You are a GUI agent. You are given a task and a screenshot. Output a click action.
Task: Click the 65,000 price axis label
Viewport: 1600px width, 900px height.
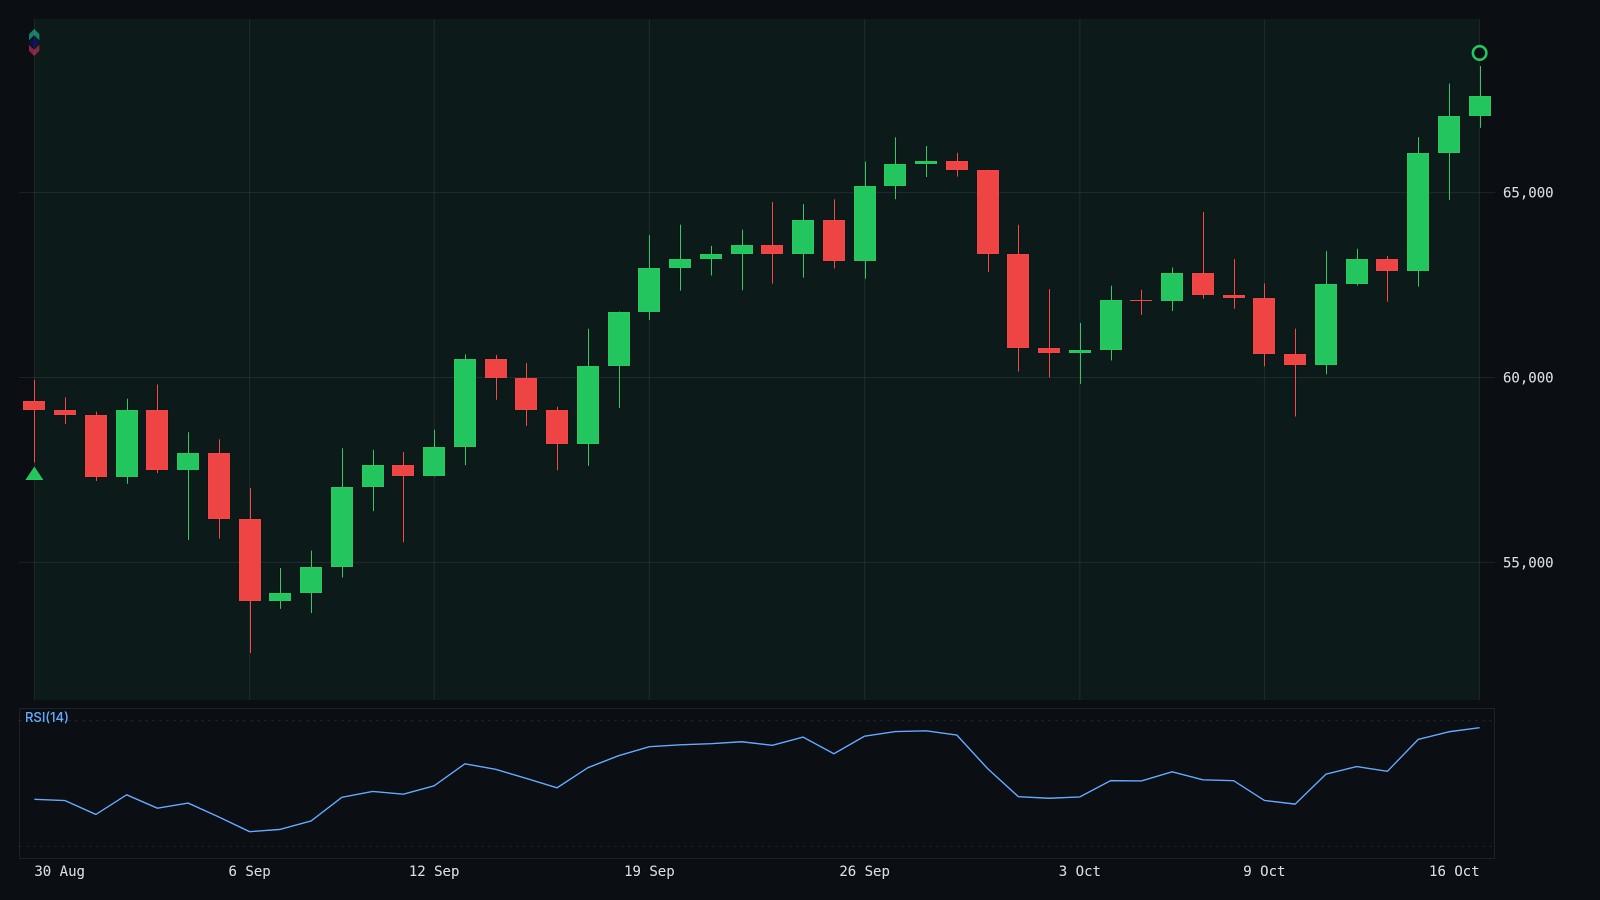(1528, 192)
